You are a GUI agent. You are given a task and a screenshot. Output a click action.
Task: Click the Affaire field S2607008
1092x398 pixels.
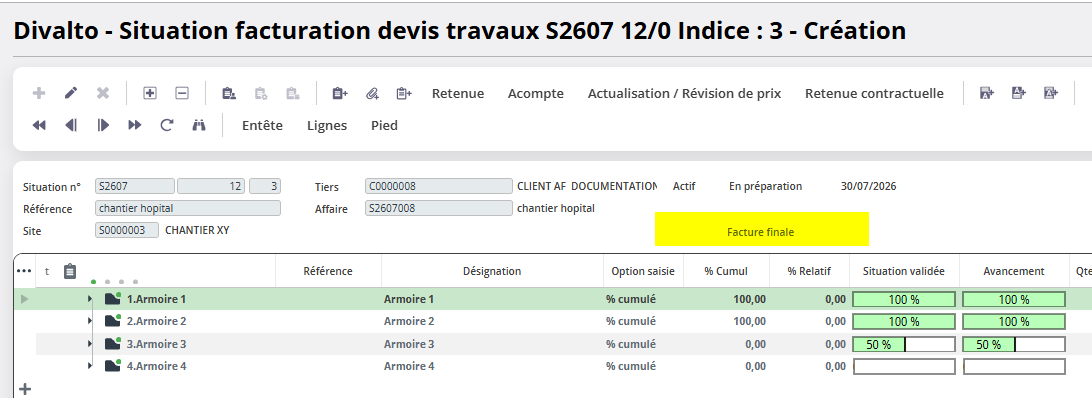coord(439,208)
